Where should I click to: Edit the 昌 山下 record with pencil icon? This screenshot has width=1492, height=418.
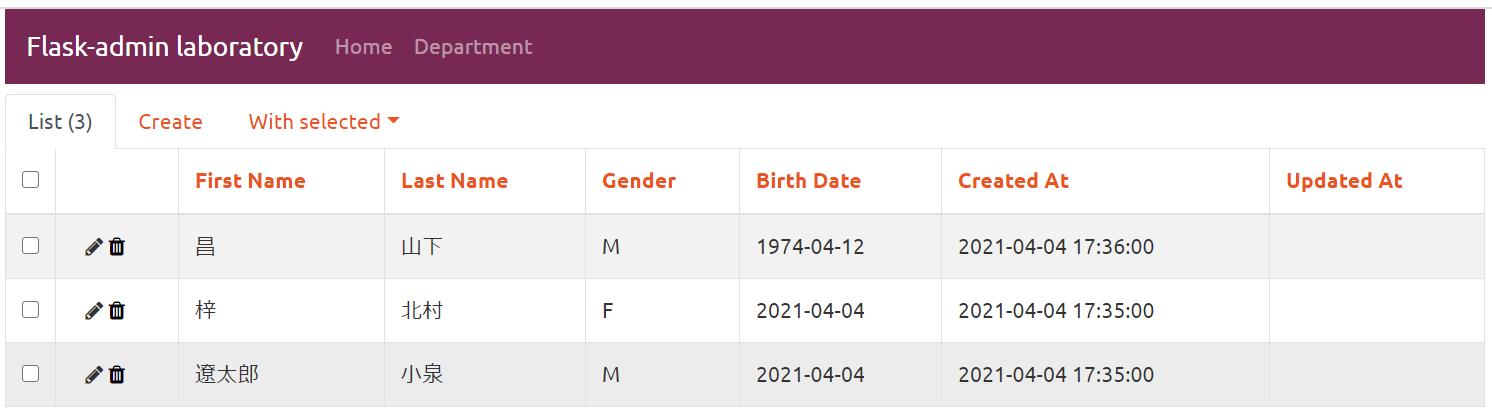(x=94, y=246)
